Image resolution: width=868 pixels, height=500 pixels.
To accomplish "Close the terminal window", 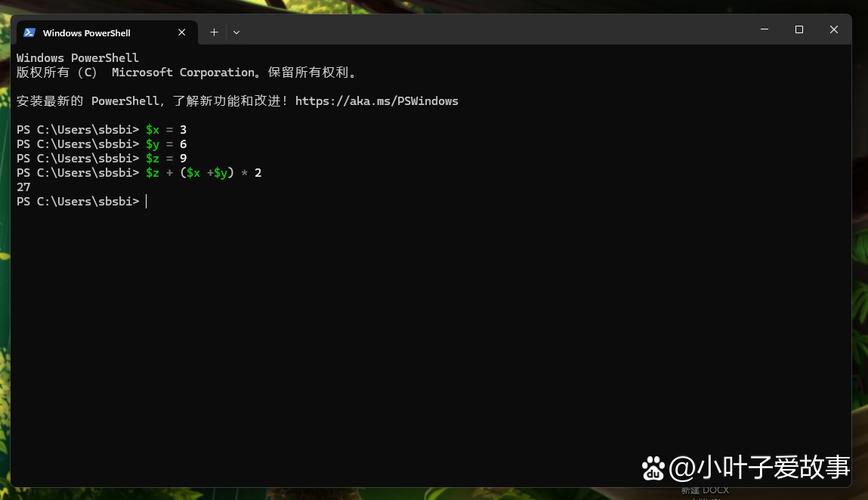I will point(834,29).
